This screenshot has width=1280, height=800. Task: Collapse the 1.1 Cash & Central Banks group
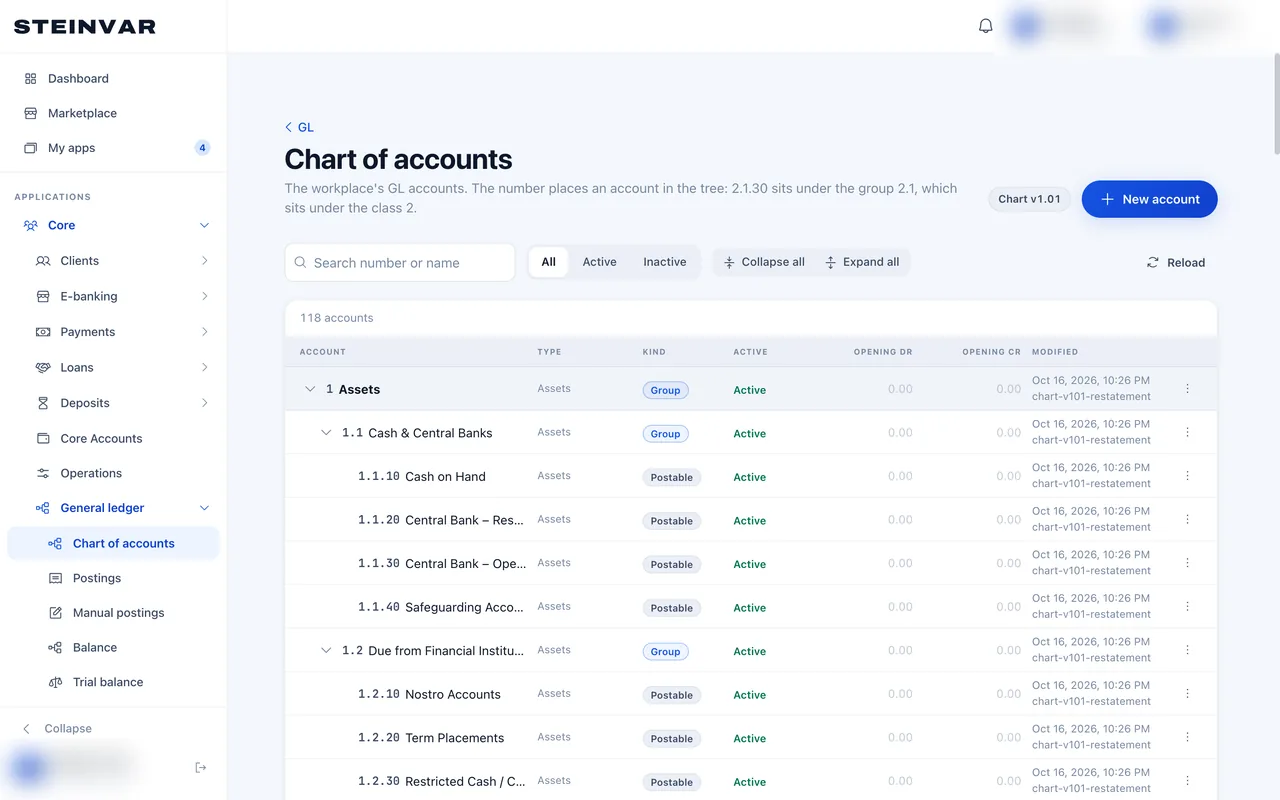pos(326,433)
